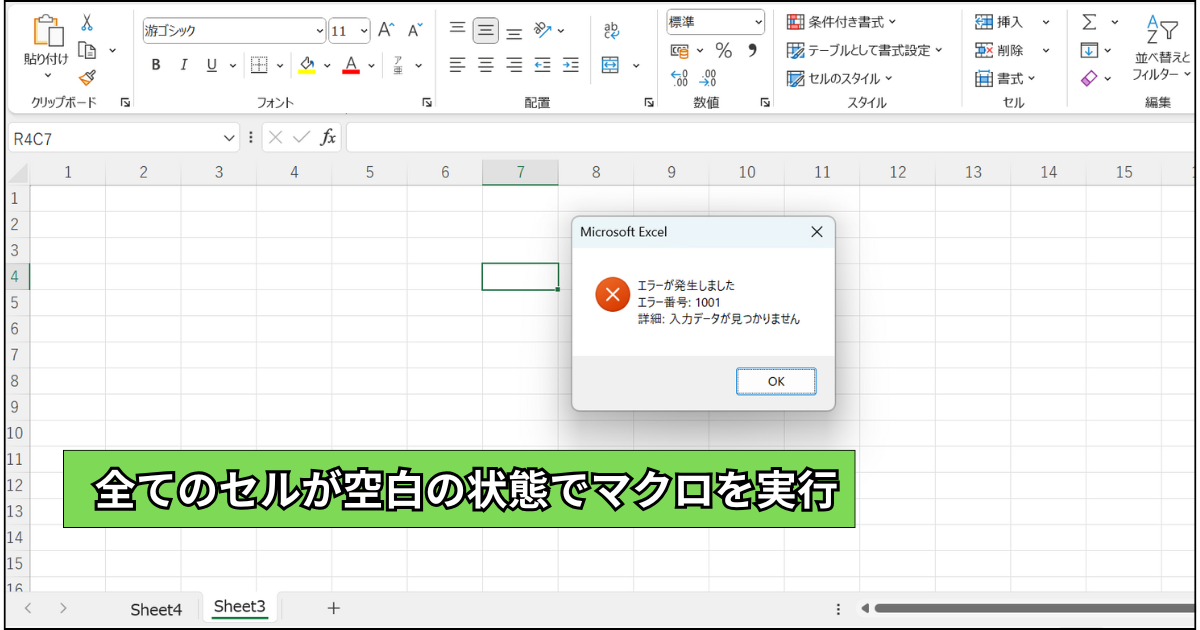Expand the Paste options arrow
Screen dimensions: 1200x630
pos(46,76)
